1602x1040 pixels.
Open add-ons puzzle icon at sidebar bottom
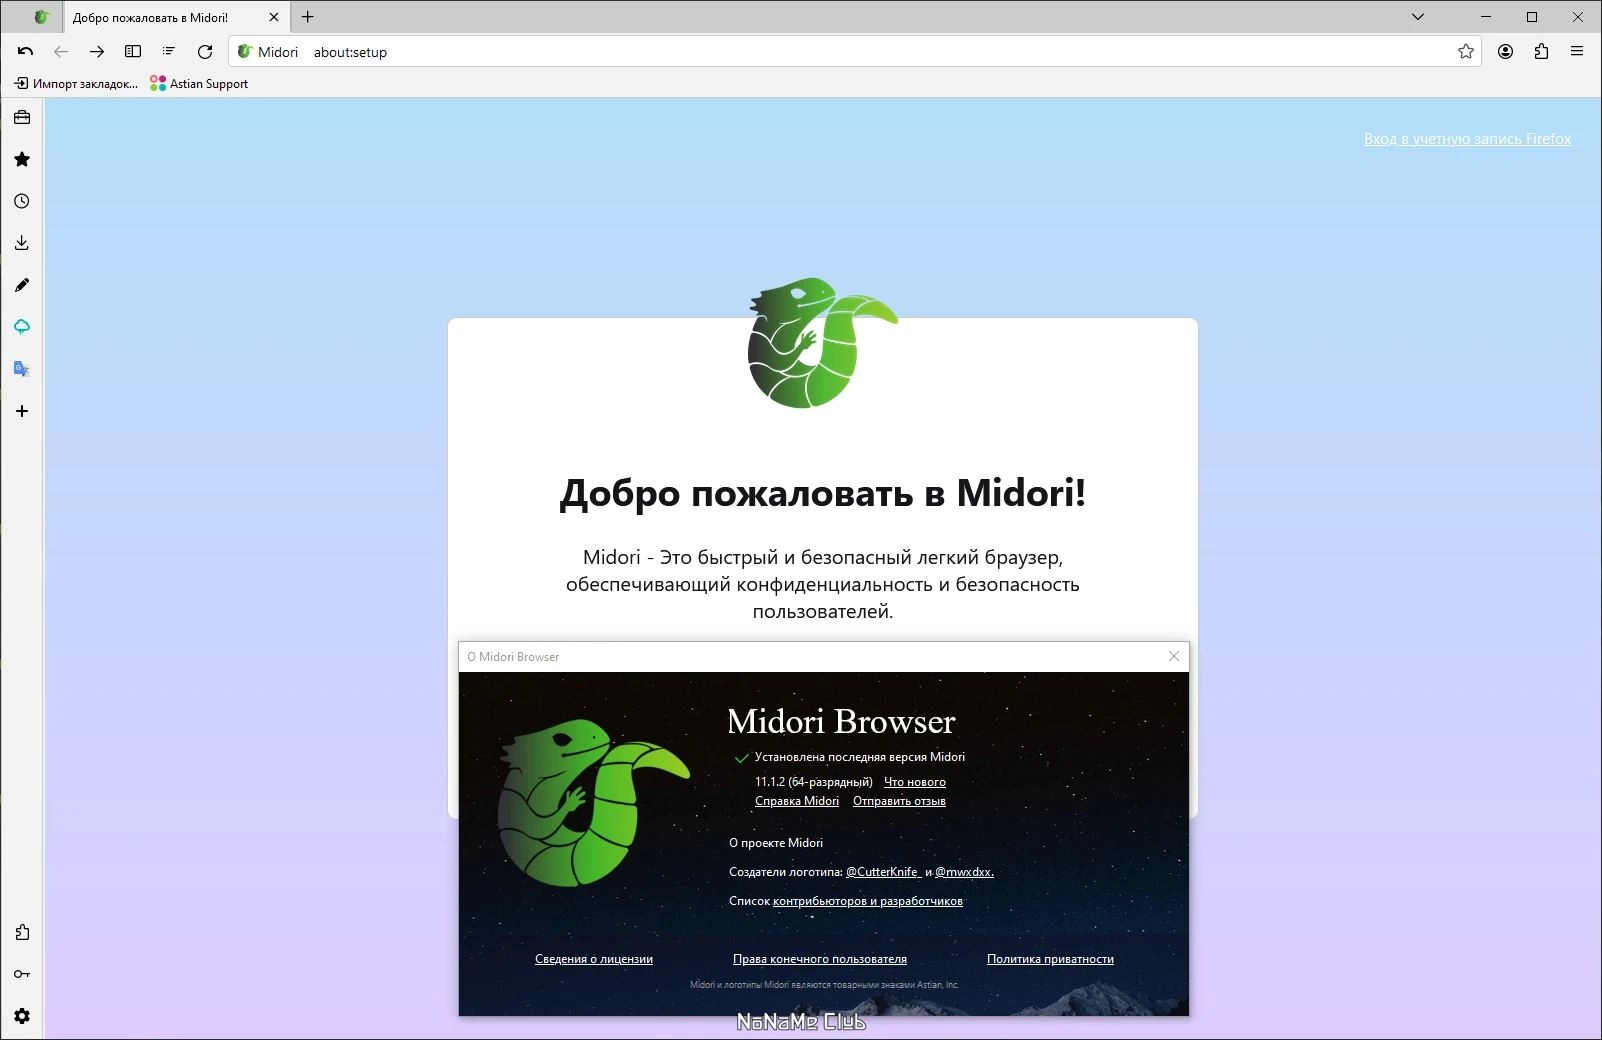click(x=22, y=932)
